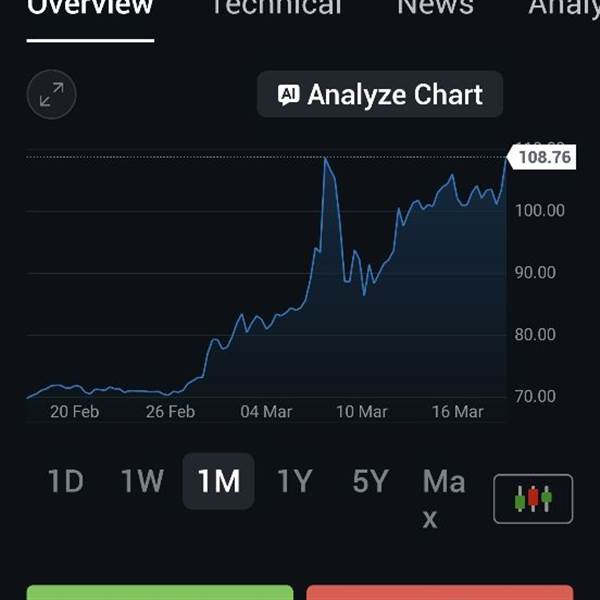Click the chart peak near 10 Mar
This screenshot has height=600, width=600.
coord(326,159)
